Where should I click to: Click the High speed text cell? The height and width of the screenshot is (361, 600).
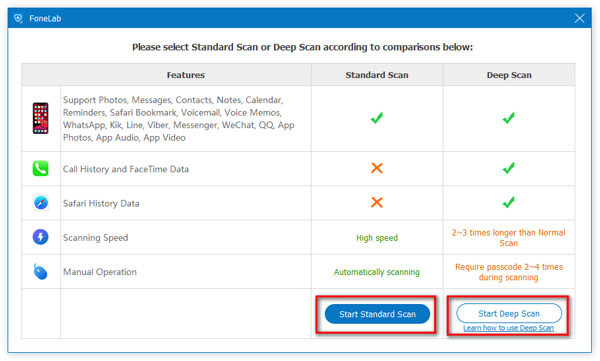pyautogui.click(x=377, y=238)
